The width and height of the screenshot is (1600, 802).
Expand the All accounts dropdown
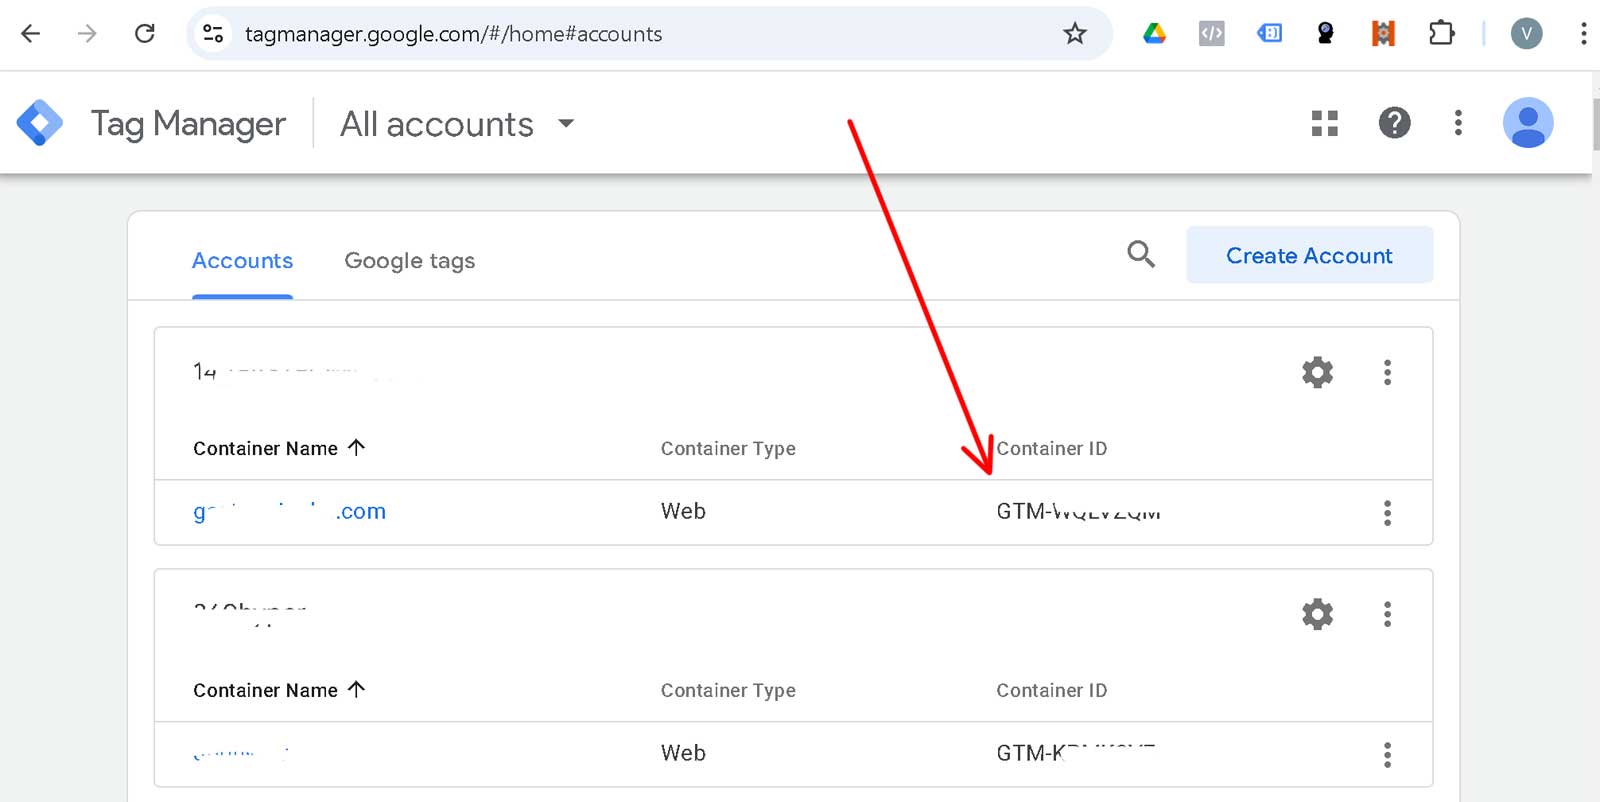458,124
